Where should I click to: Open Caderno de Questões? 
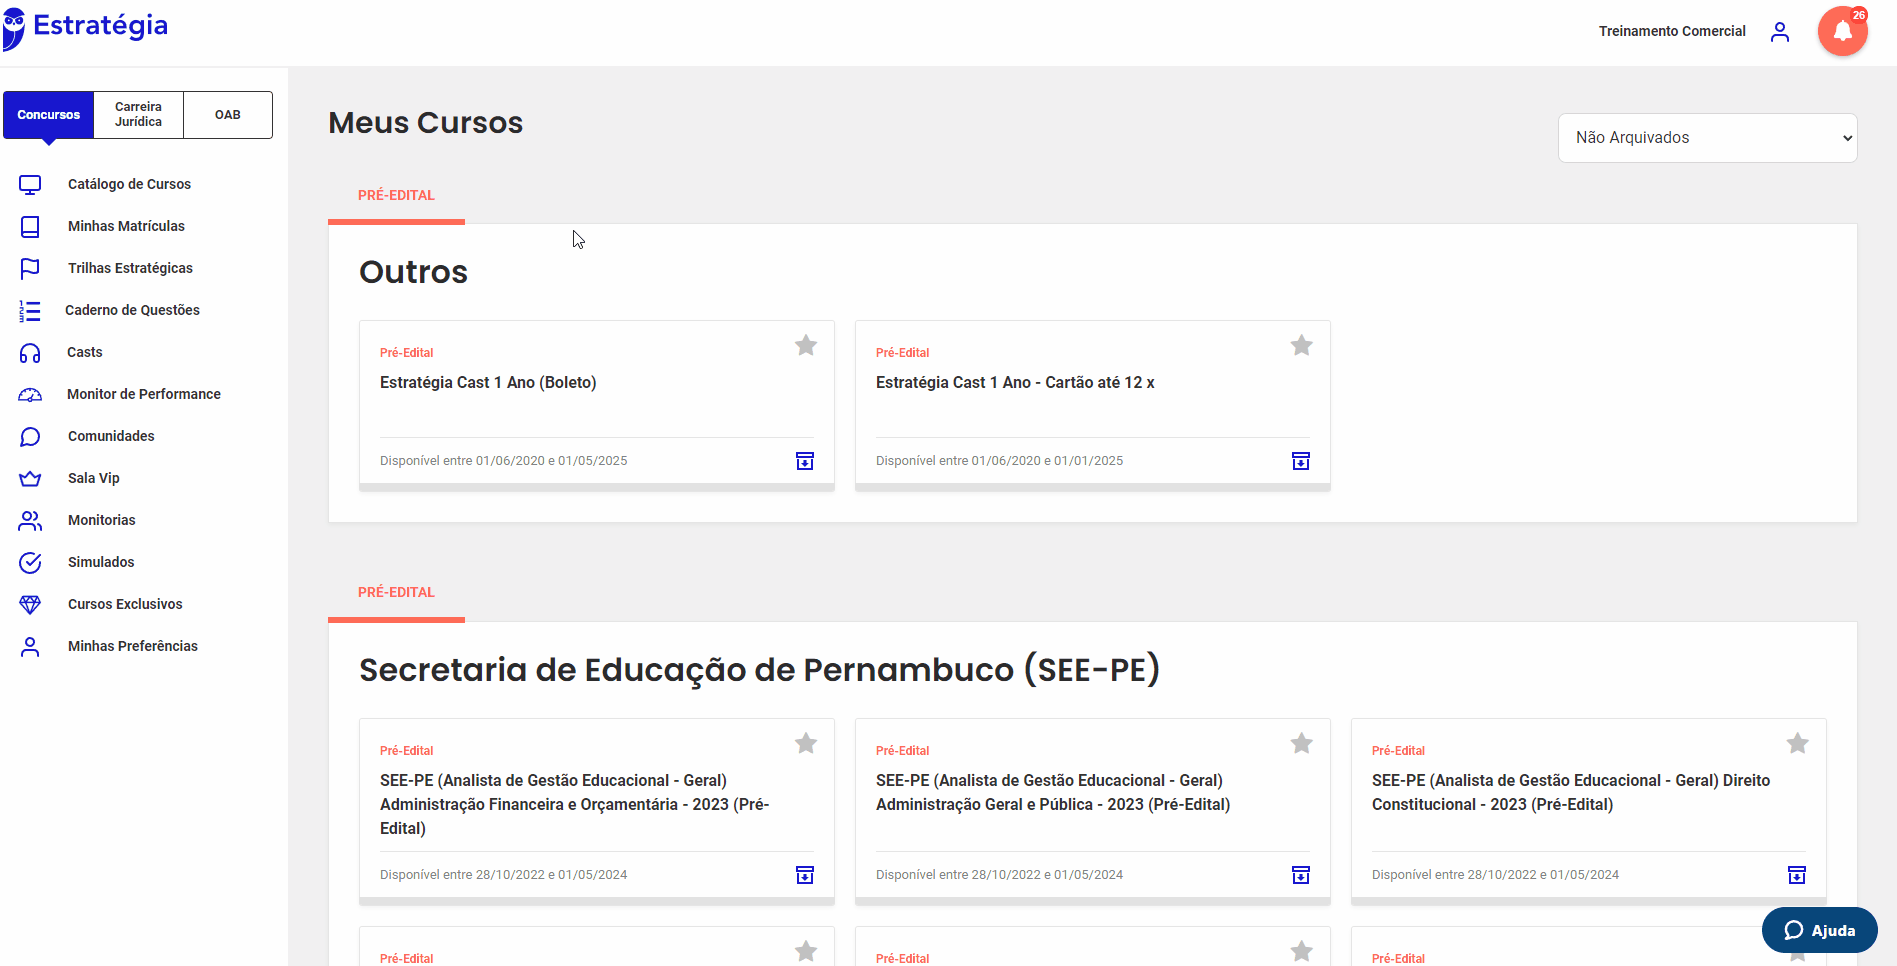click(x=132, y=311)
